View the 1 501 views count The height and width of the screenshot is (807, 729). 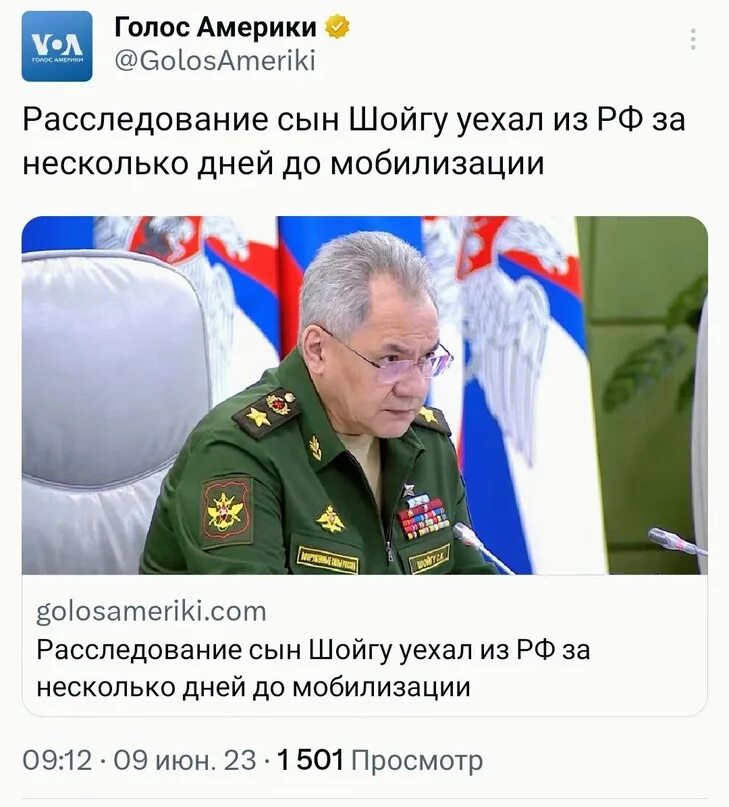pos(310,760)
